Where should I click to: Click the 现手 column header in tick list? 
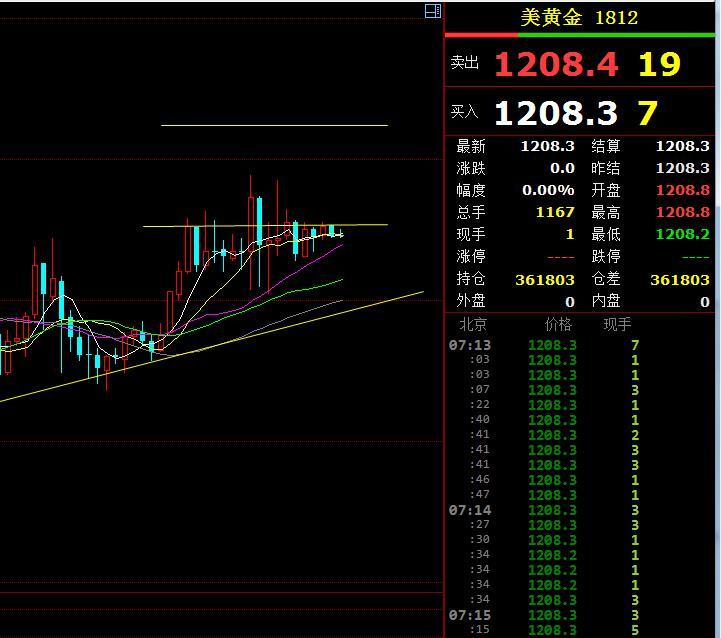click(617, 324)
